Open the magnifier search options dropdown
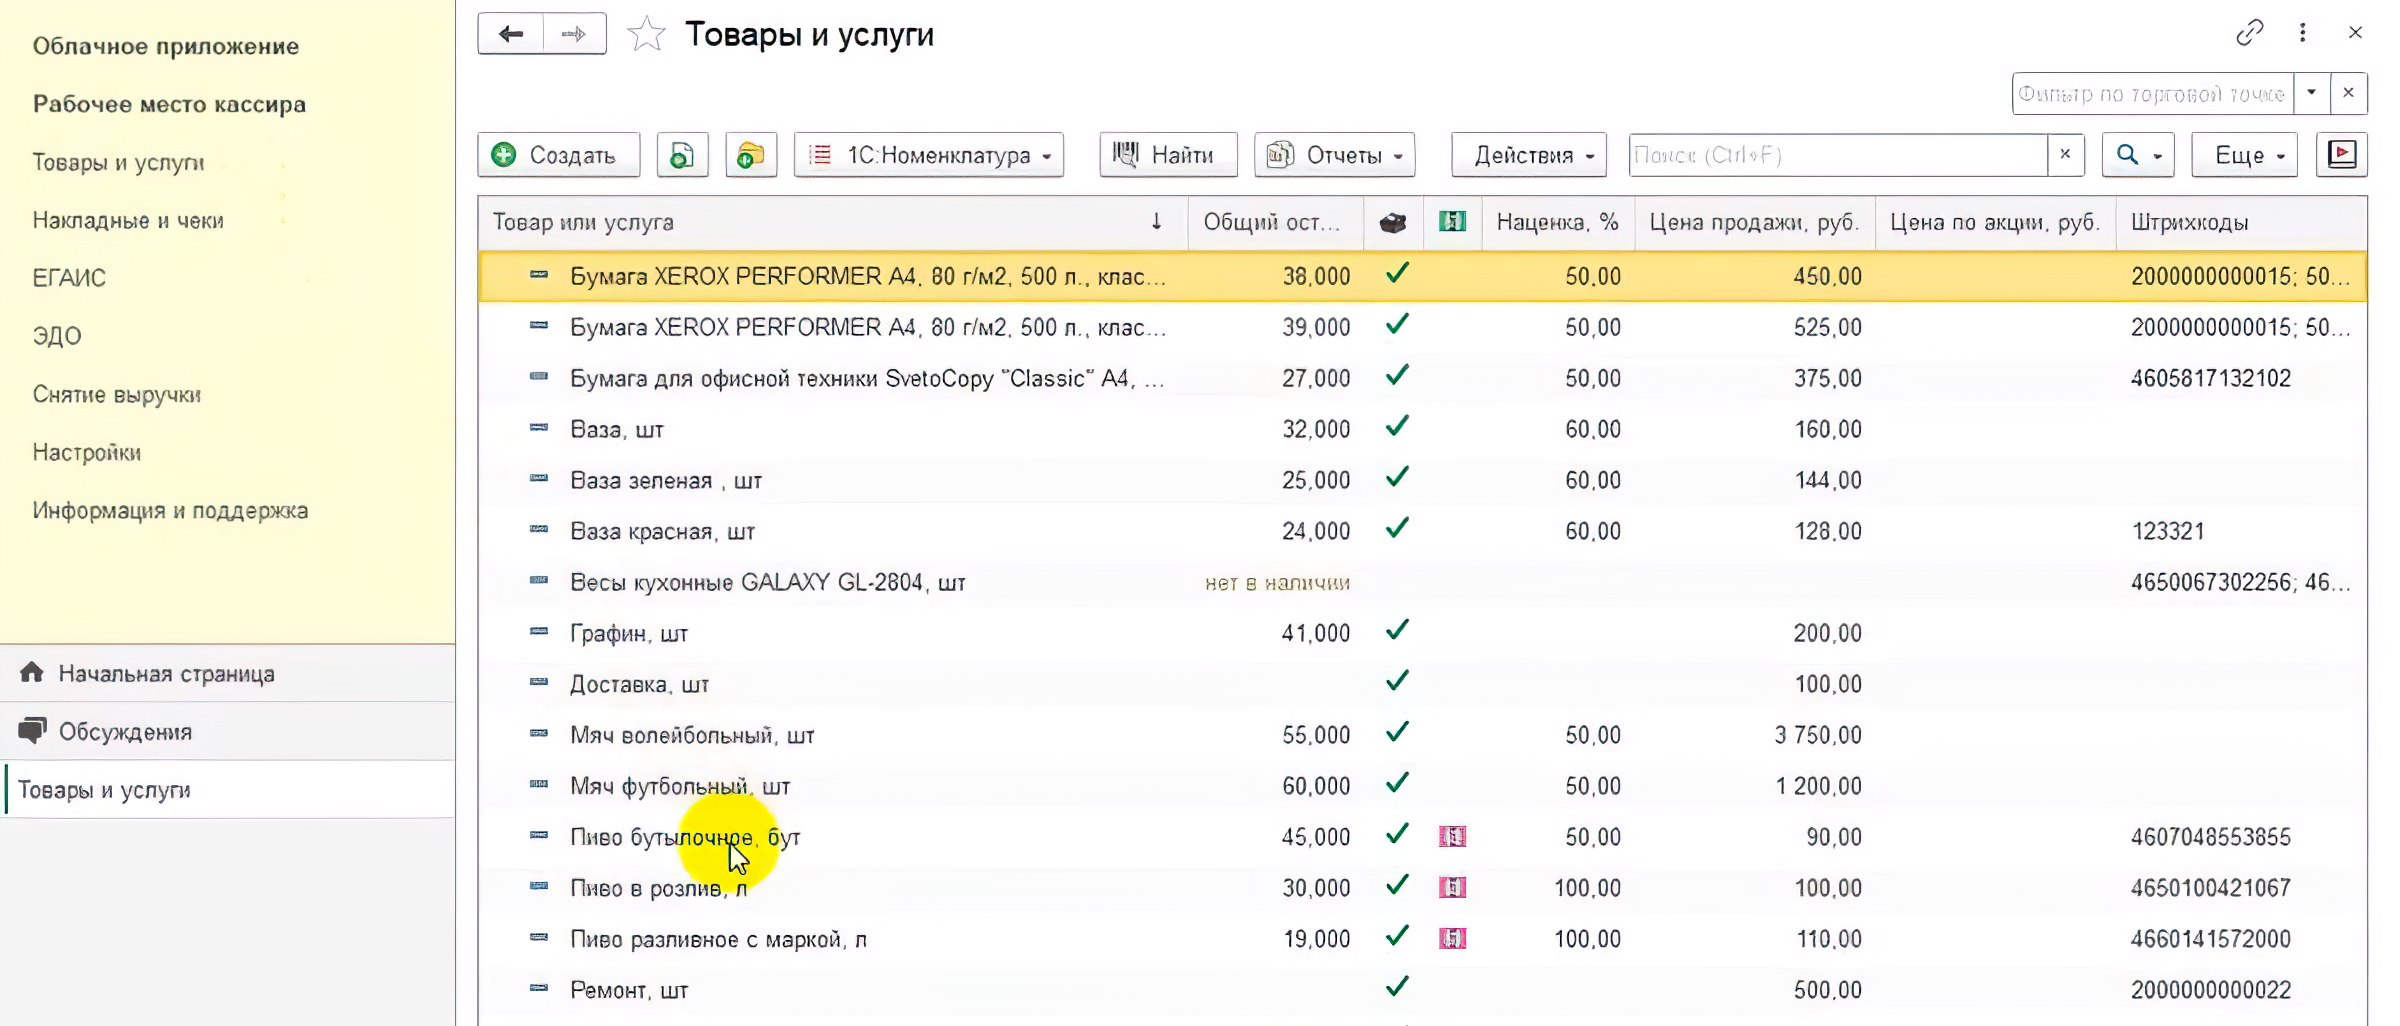The image size is (2400, 1026). [x=2138, y=155]
